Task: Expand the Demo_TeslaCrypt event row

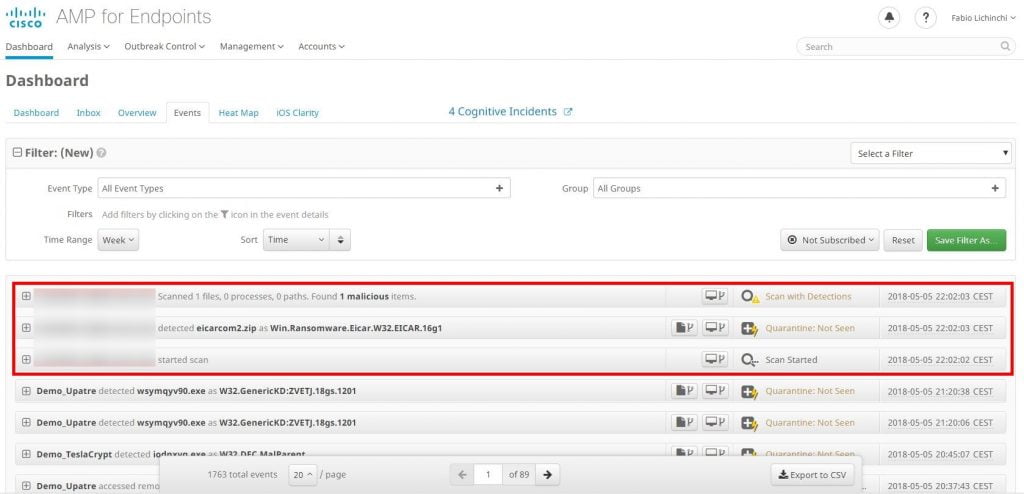Action: [x=26, y=453]
